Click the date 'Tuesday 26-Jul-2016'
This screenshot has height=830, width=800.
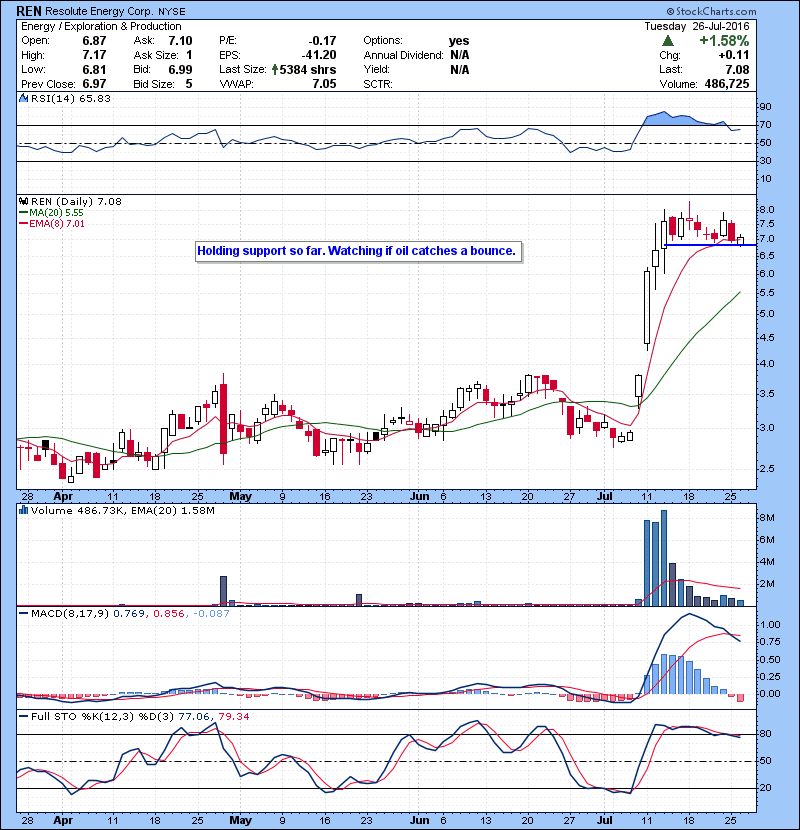coord(697,26)
